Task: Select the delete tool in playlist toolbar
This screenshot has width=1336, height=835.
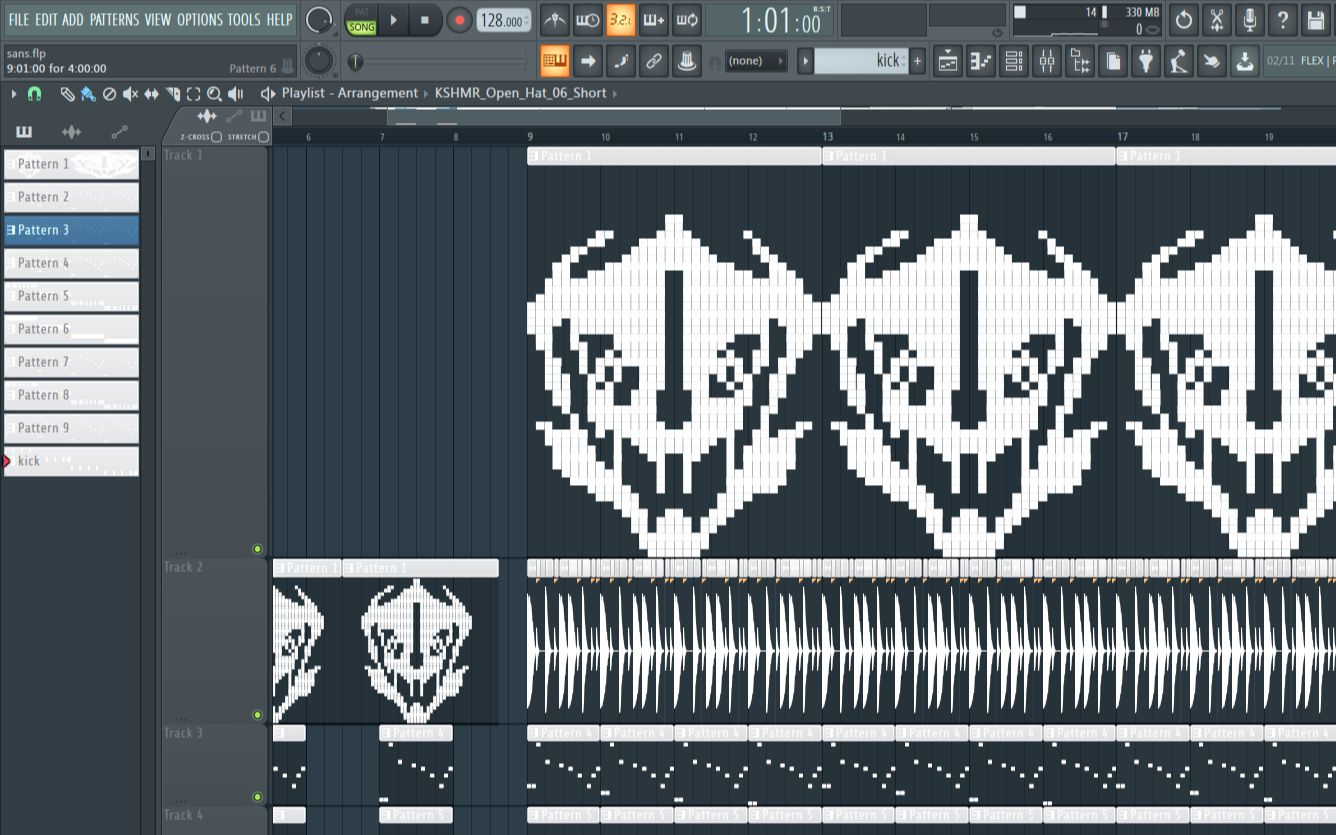Action: [109, 94]
